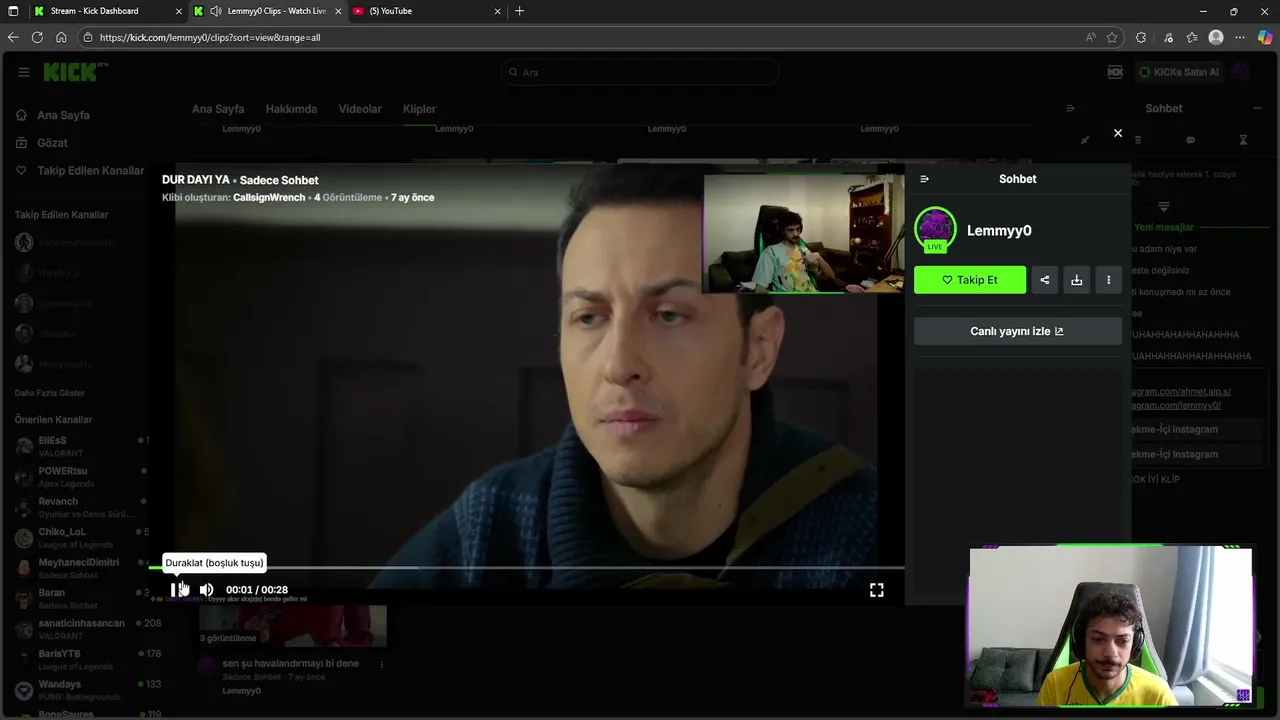Viewport: 1280px width, 720px height.
Task: Open browser settings and more menu
Action: click(1241, 37)
